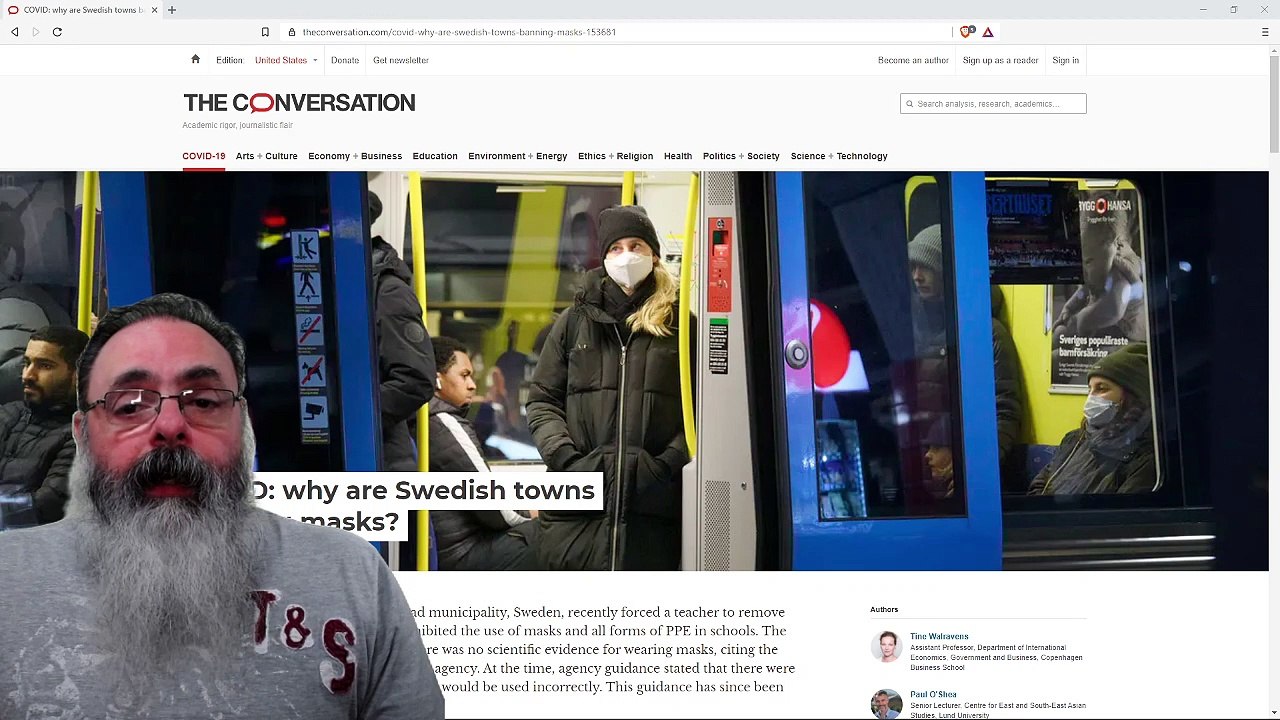
Task: Go to the Health section
Action: 678,156
